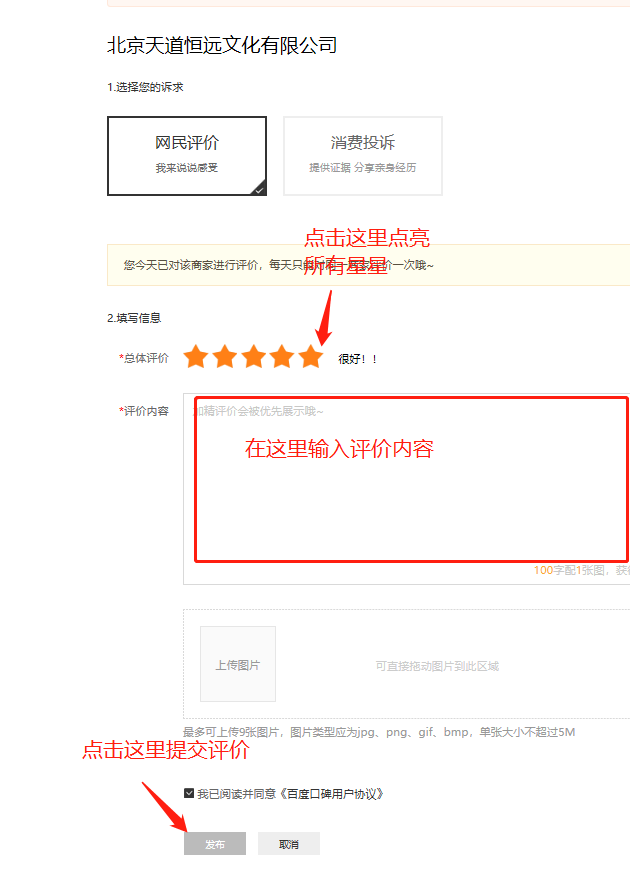Viewport: 630px width, 883px height.
Task: Select the 网民评价 option card
Action: [x=187, y=155]
